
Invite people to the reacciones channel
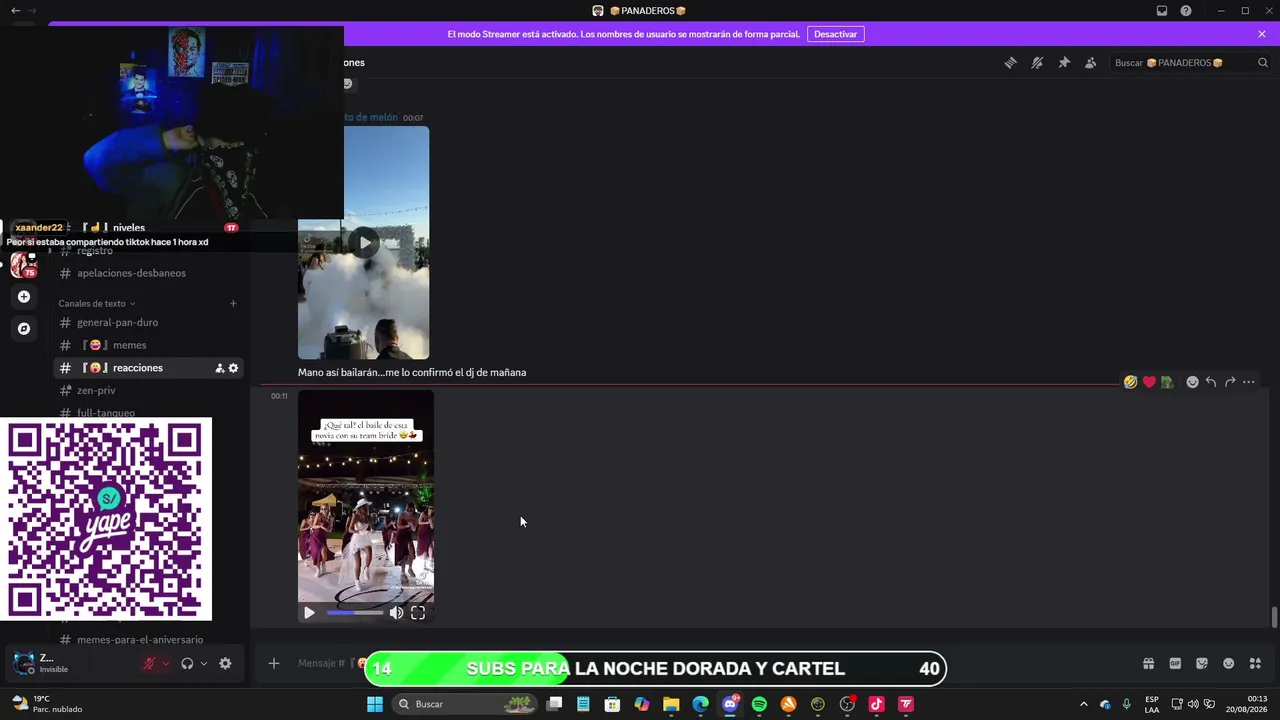coord(219,368)
